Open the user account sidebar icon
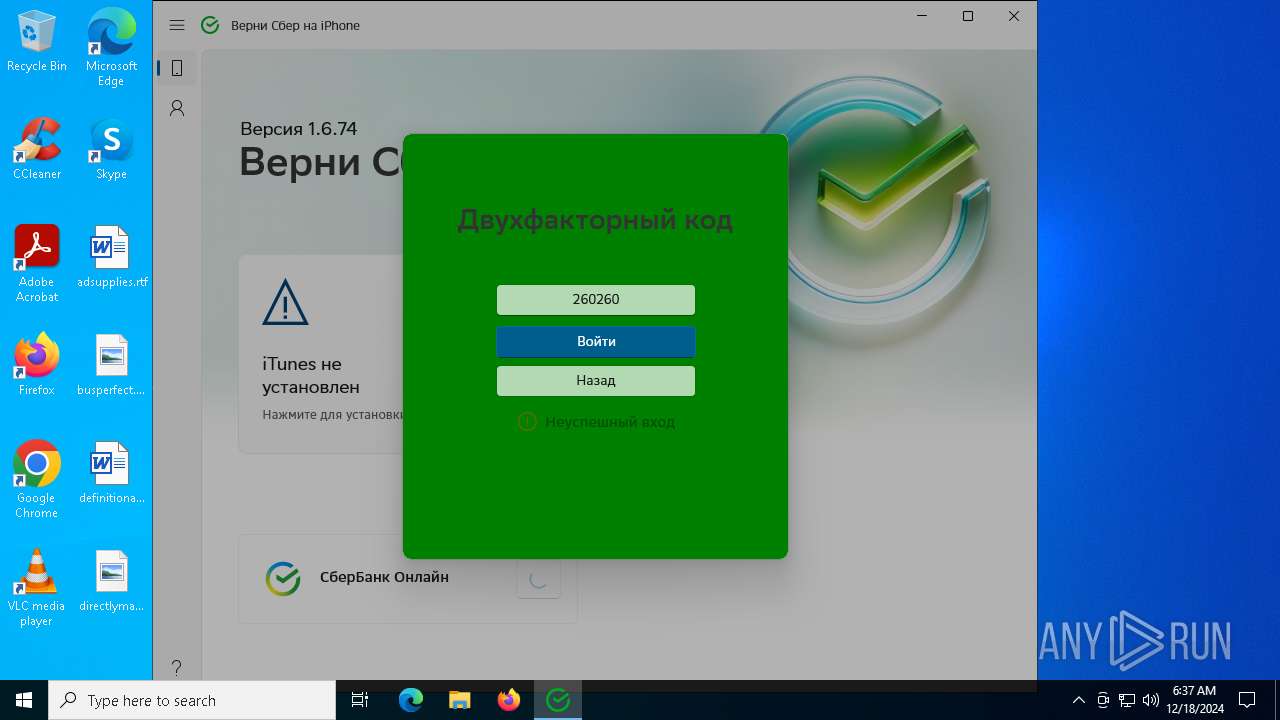Image resolution: width=1280 pixels, height=720 pixels. [x=177, y=108]
